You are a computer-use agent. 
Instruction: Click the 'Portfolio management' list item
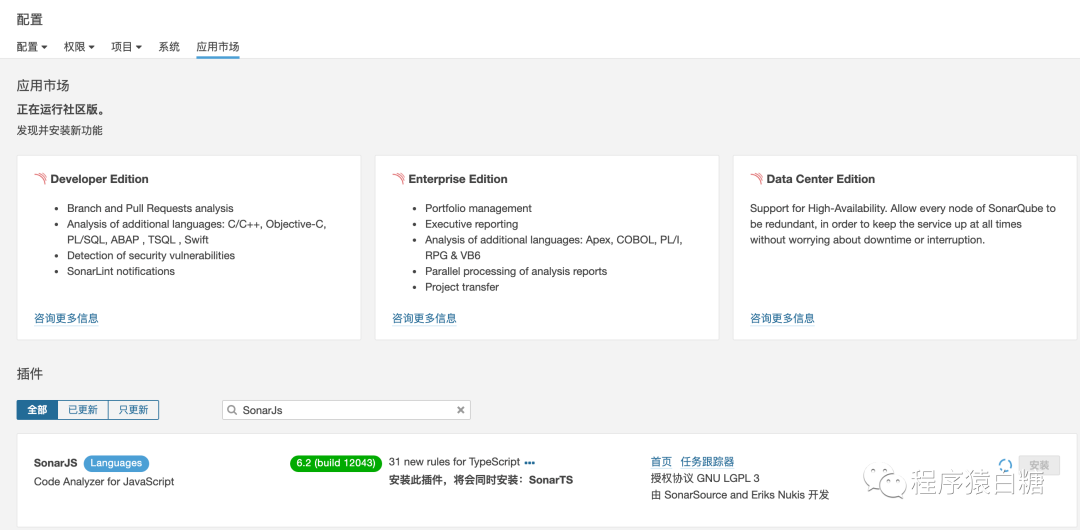(478, 208)
